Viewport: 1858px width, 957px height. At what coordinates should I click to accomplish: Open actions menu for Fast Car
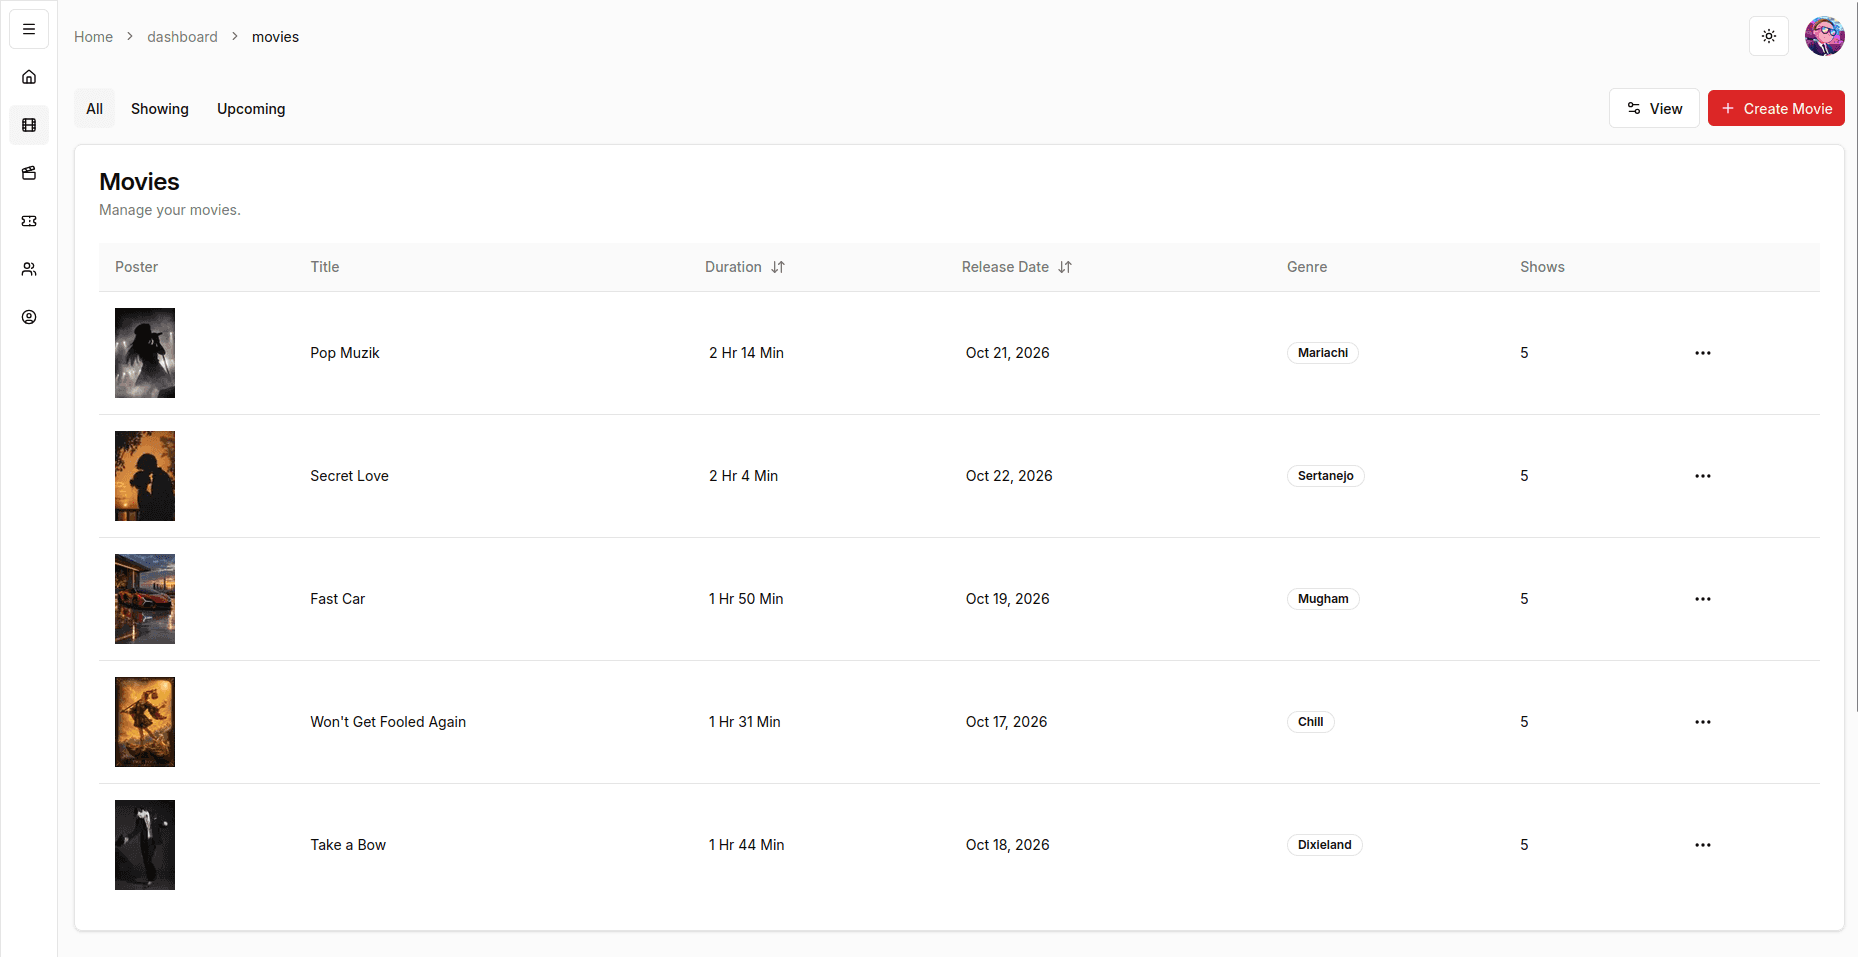tap(1703, 599)
